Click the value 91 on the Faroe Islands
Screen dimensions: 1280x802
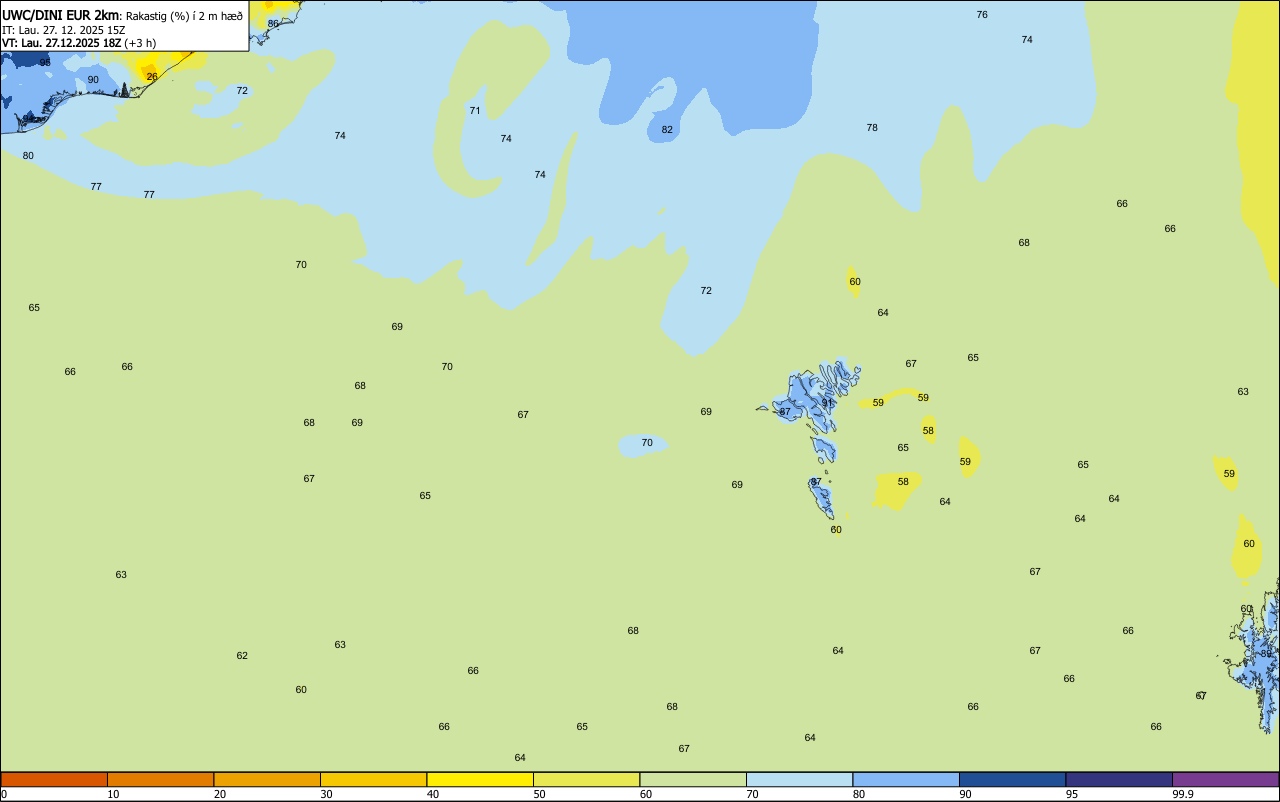click(827, 403)
